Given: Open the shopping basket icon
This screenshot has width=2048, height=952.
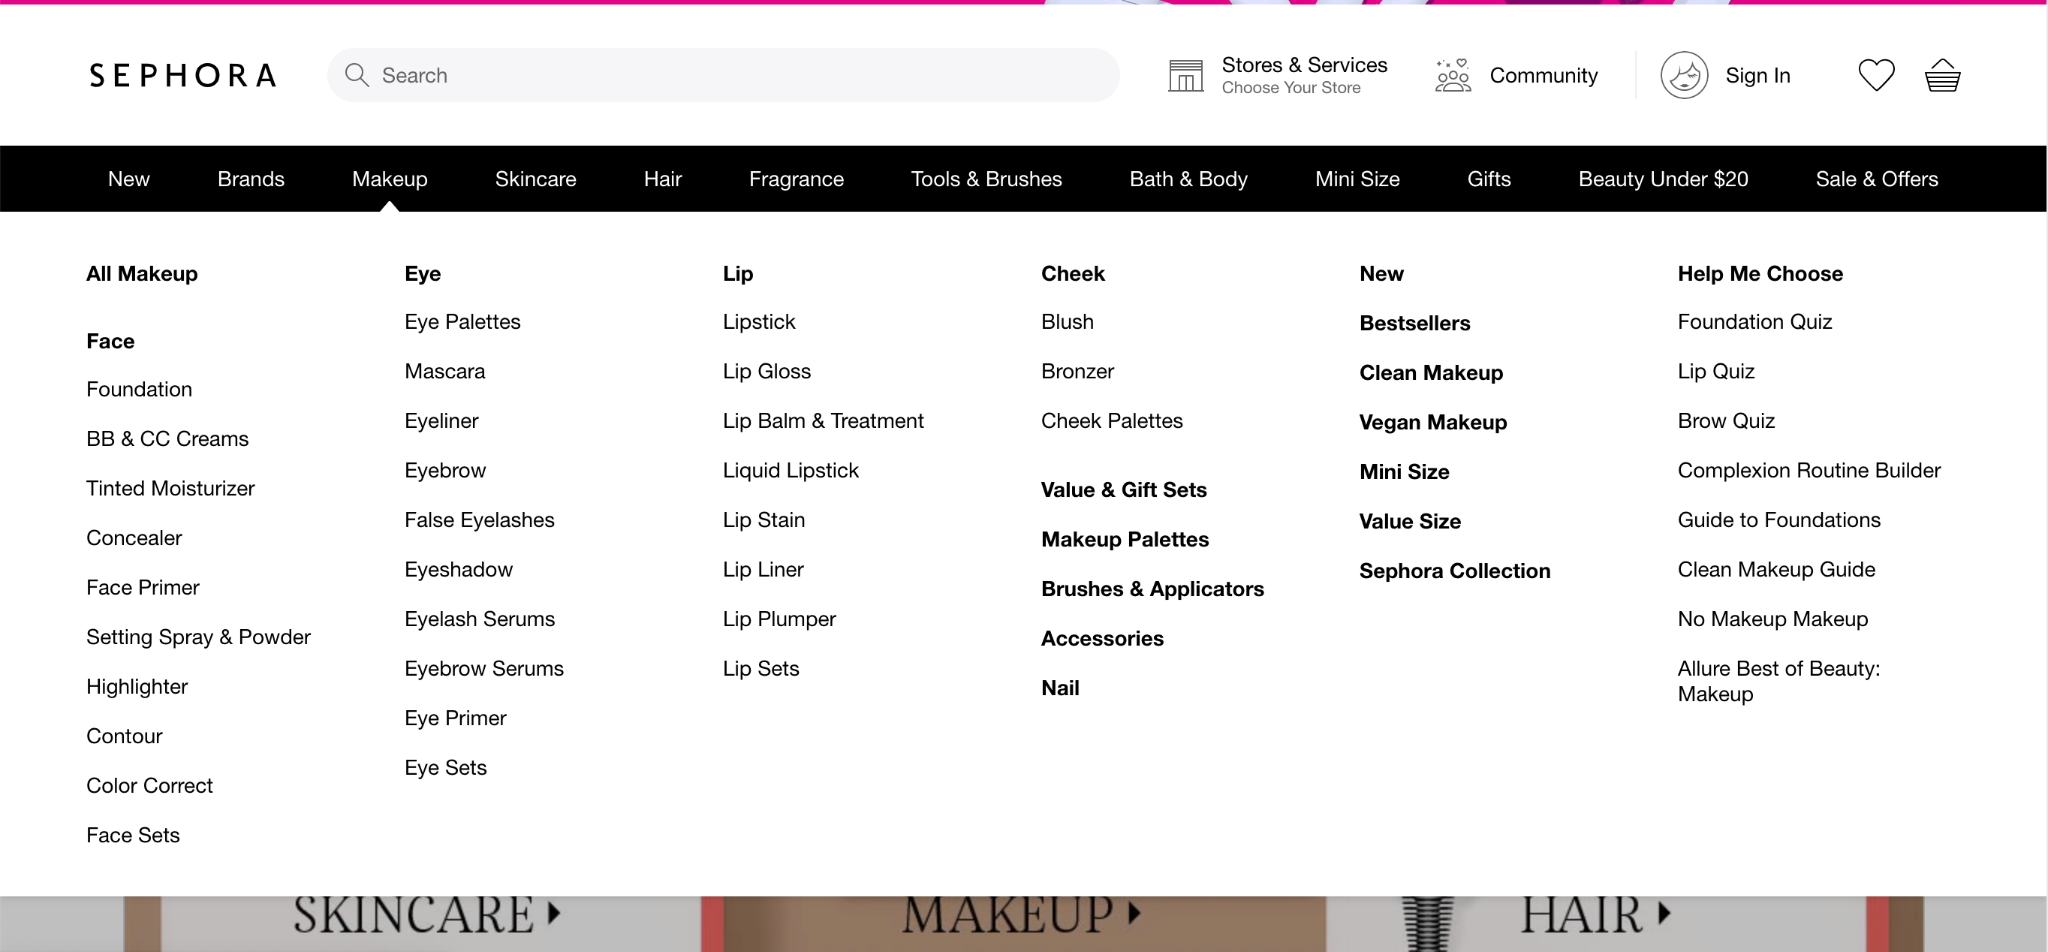Looking at the screenshot, I should tap(1943, 75).
